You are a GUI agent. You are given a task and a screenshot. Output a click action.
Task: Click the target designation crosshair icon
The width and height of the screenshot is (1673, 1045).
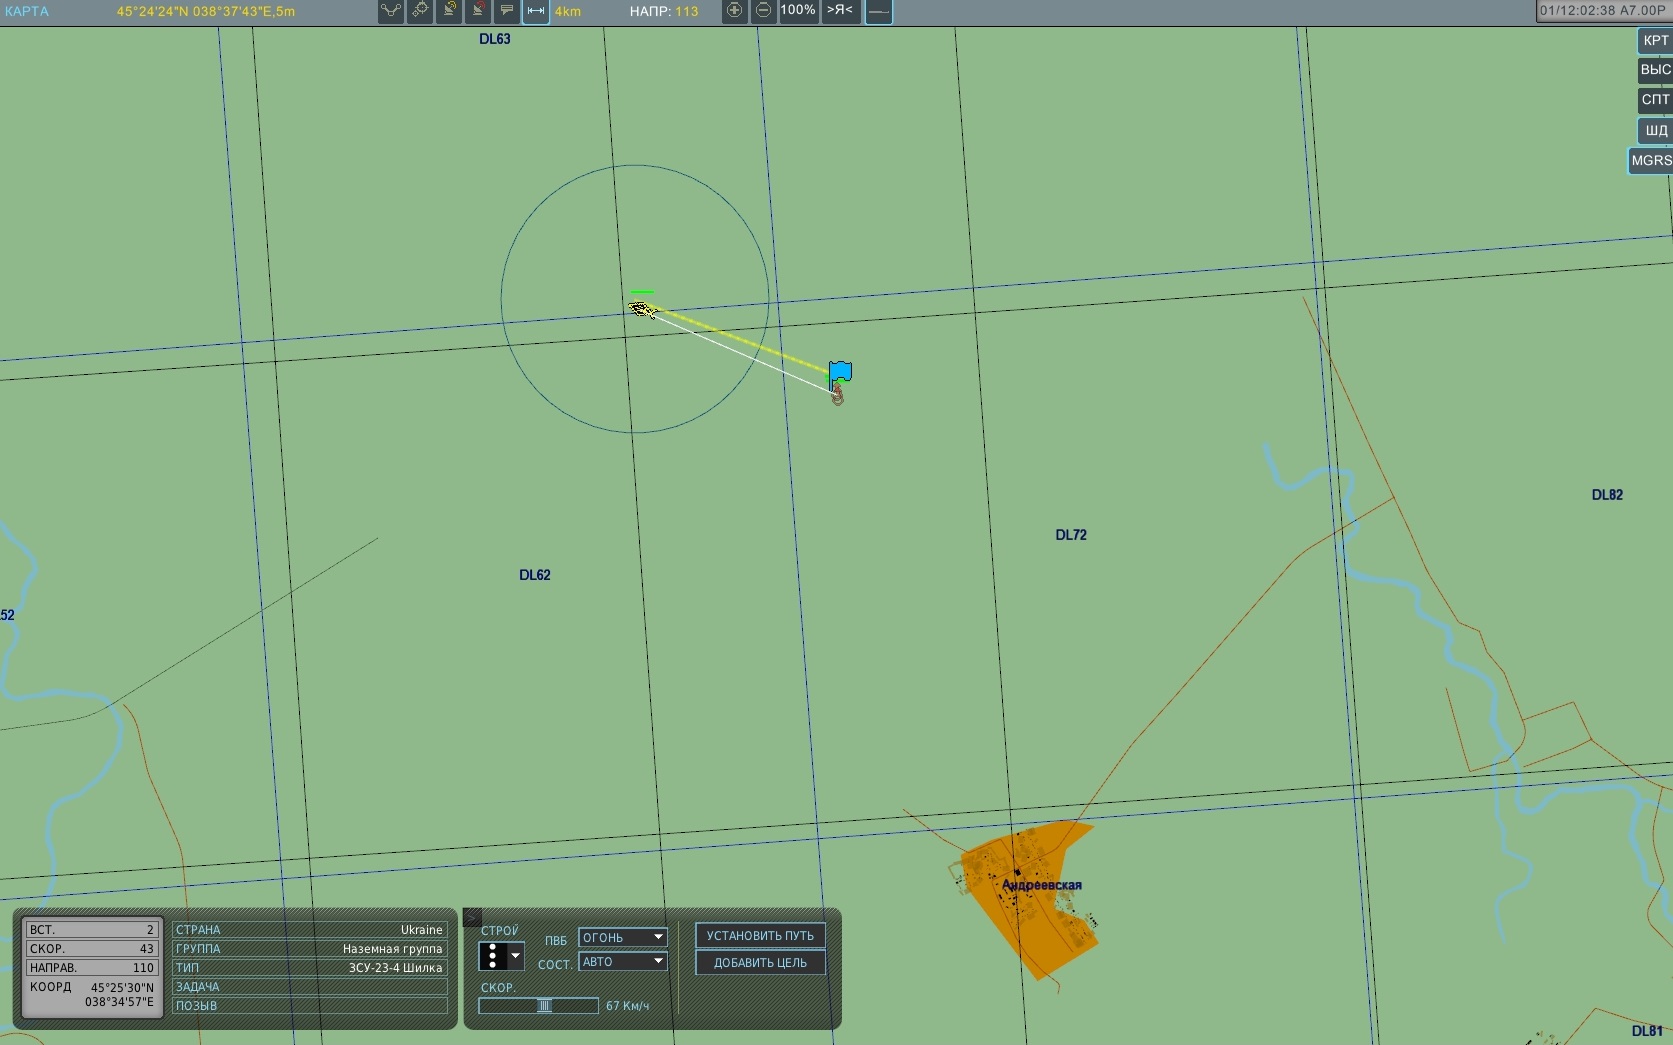coord(420,11)
